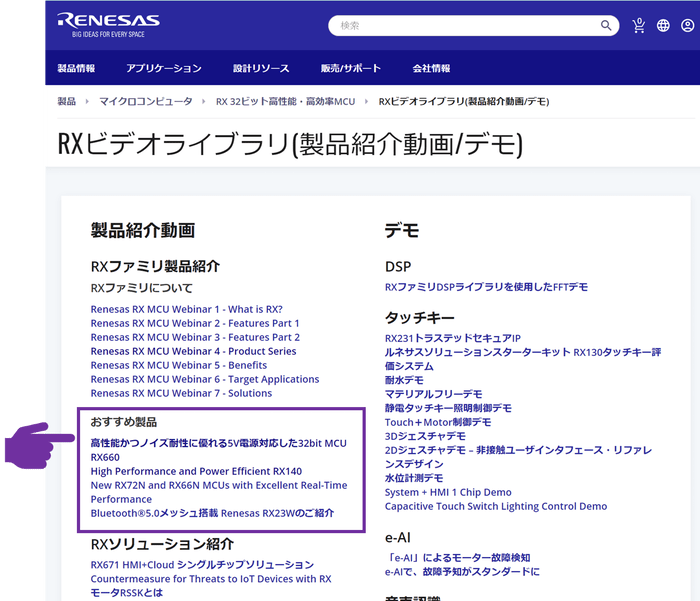Click the DSP subheading

(x=398, y=267)
